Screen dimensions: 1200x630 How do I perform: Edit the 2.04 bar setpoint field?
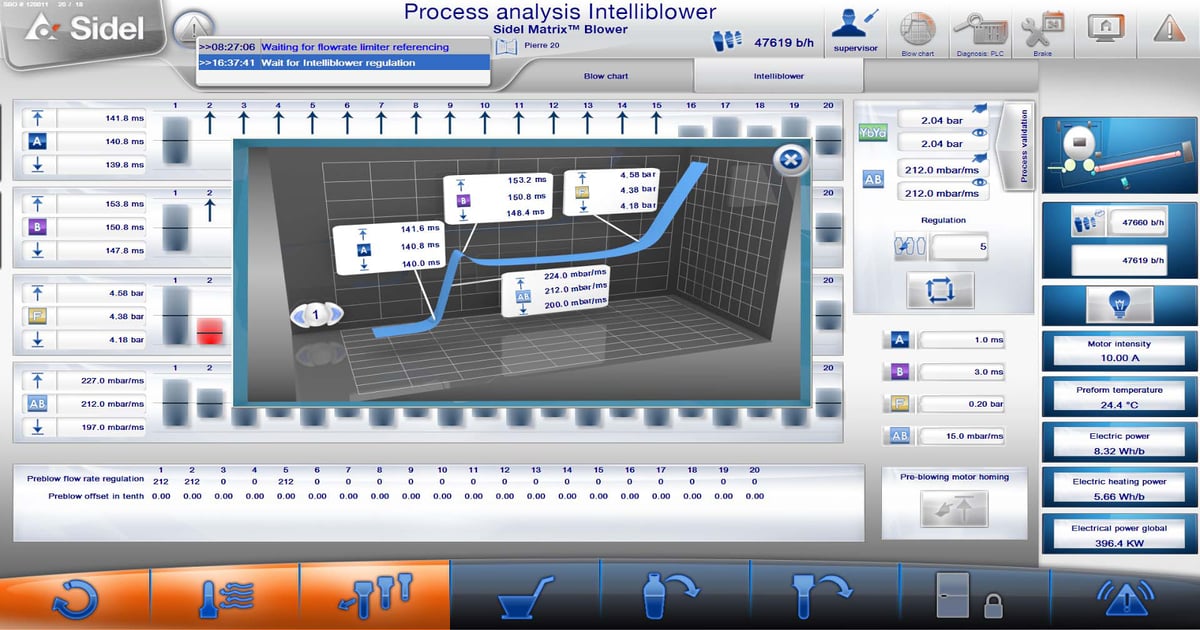(x=942, y=120)
